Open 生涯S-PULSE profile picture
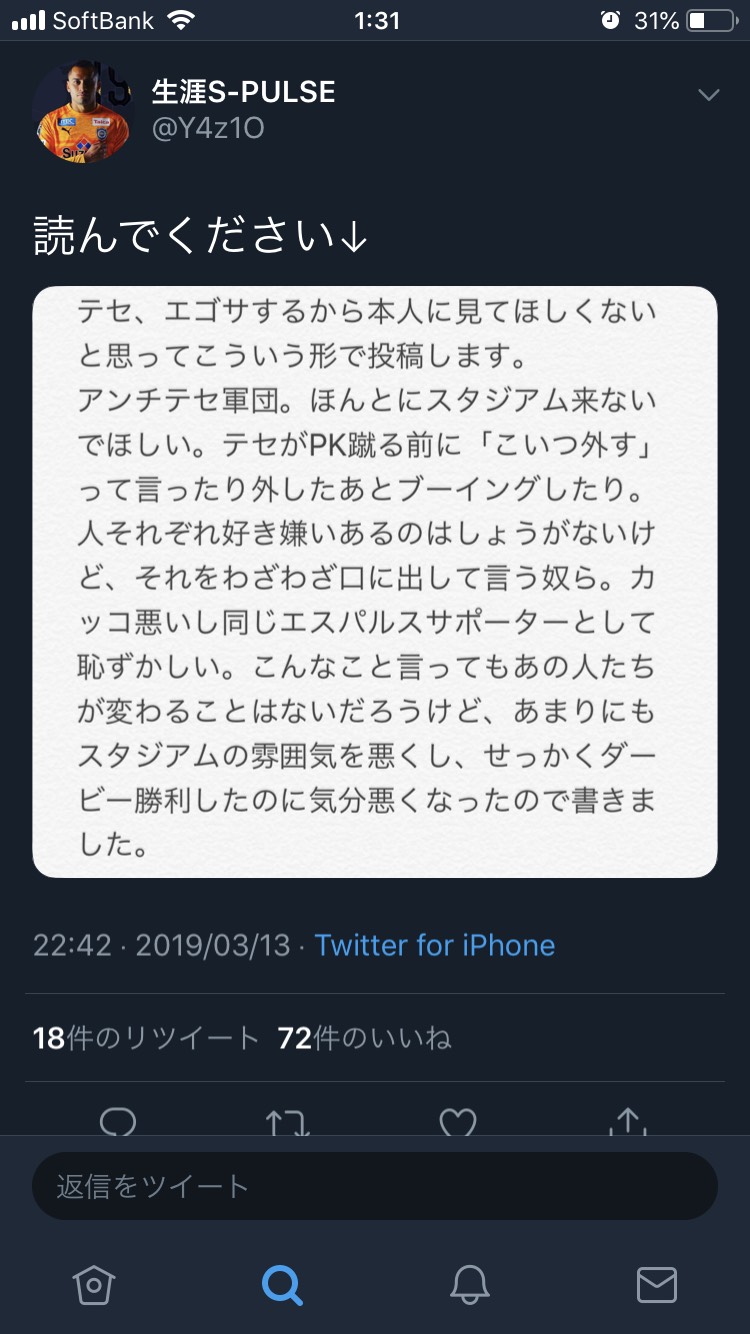750x1334 pixels. click(x=82, y=112)
